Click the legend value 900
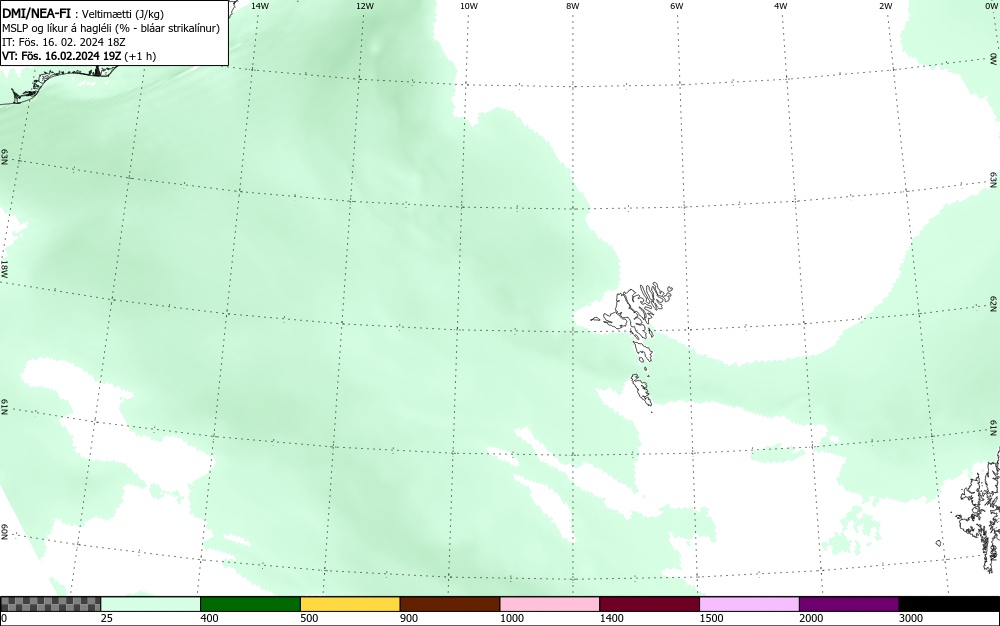 click(x=409, y=618)
